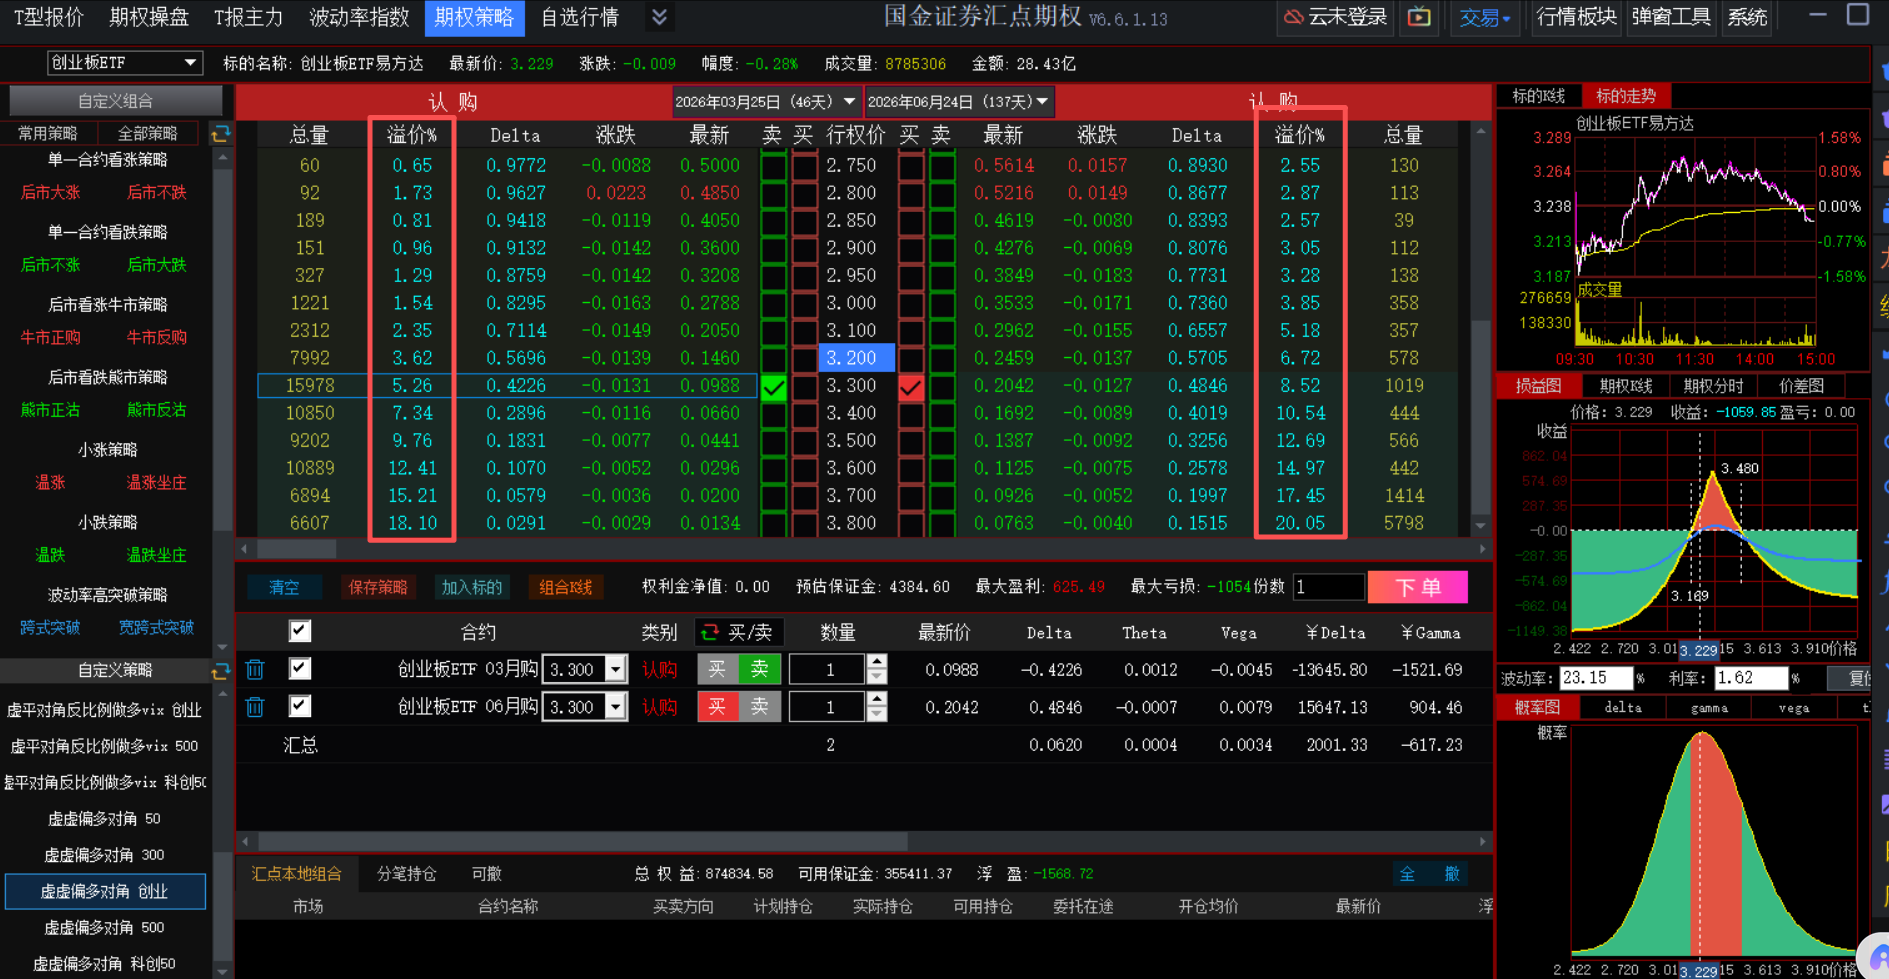Viewport: 1889px width, 979px height.
Task: Tick the March buy box at strike 3.000
Action: [x=805, y=304]
